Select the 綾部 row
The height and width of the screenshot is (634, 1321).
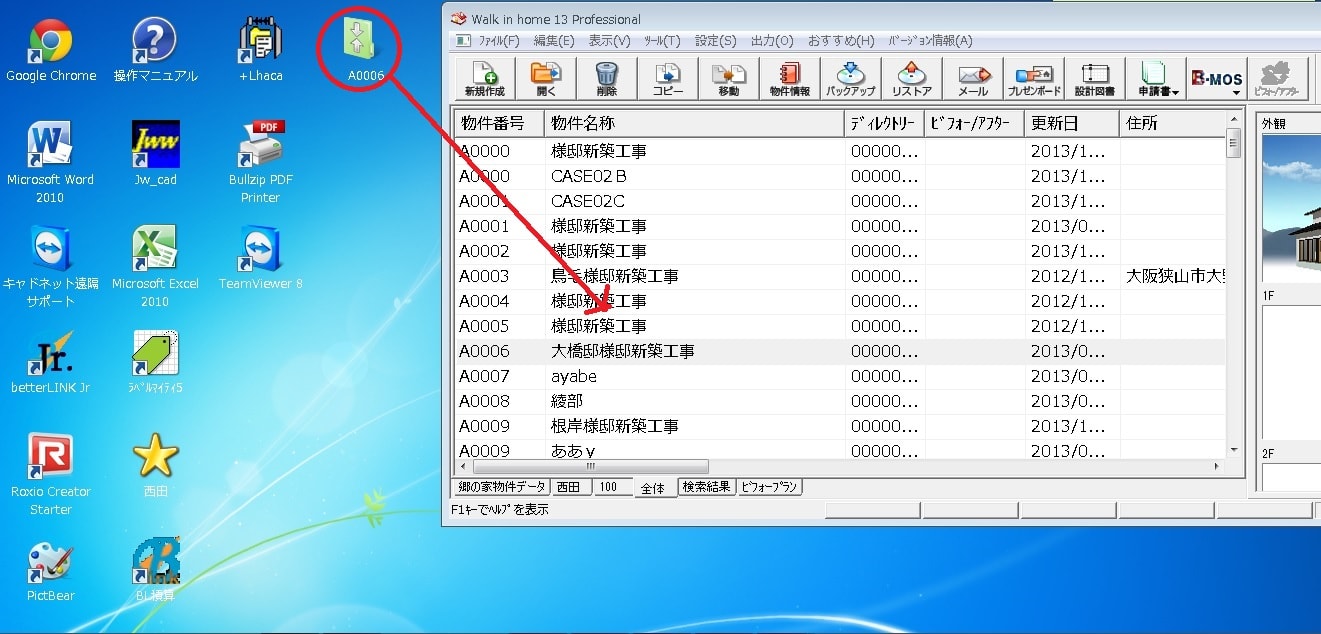(840, 401)
